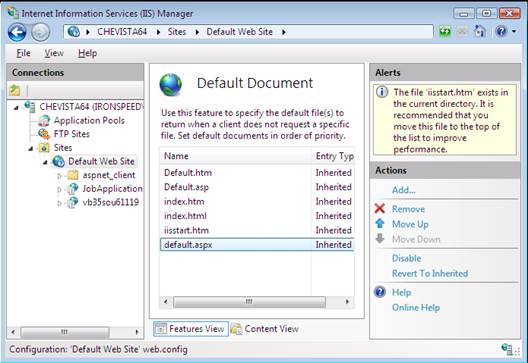Image resolution: width=528 pixels, height=363 pixels.
Task: Click the document list horizontal scrollbar thumb
Action: pos(249,302)
